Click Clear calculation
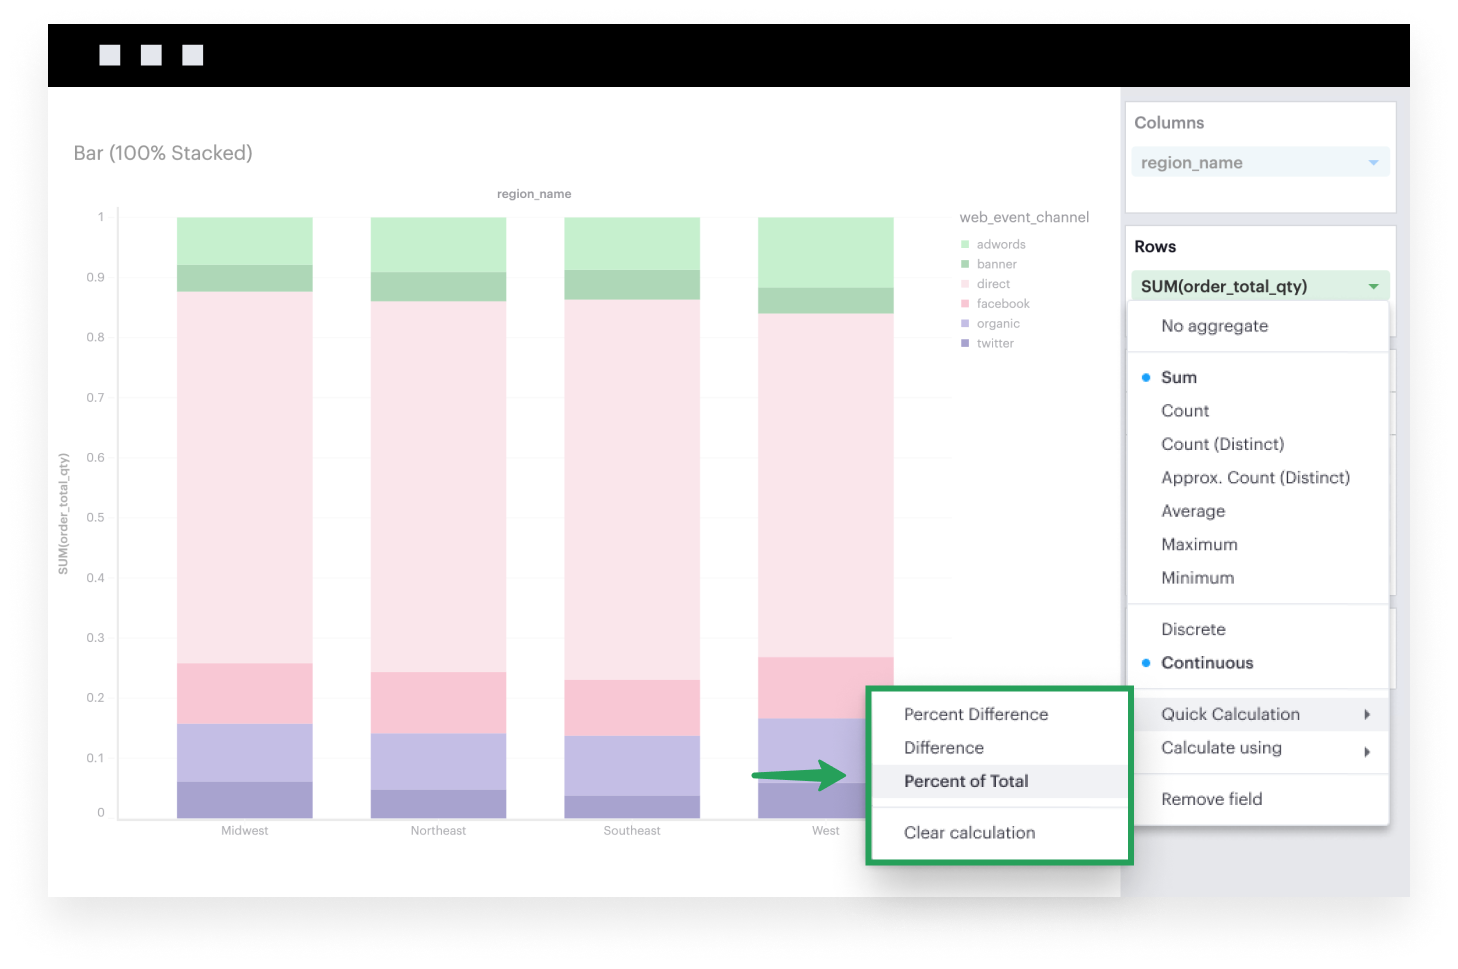Image resolution: width=1458 pixels, height=969 pixels. pos(969,832)
